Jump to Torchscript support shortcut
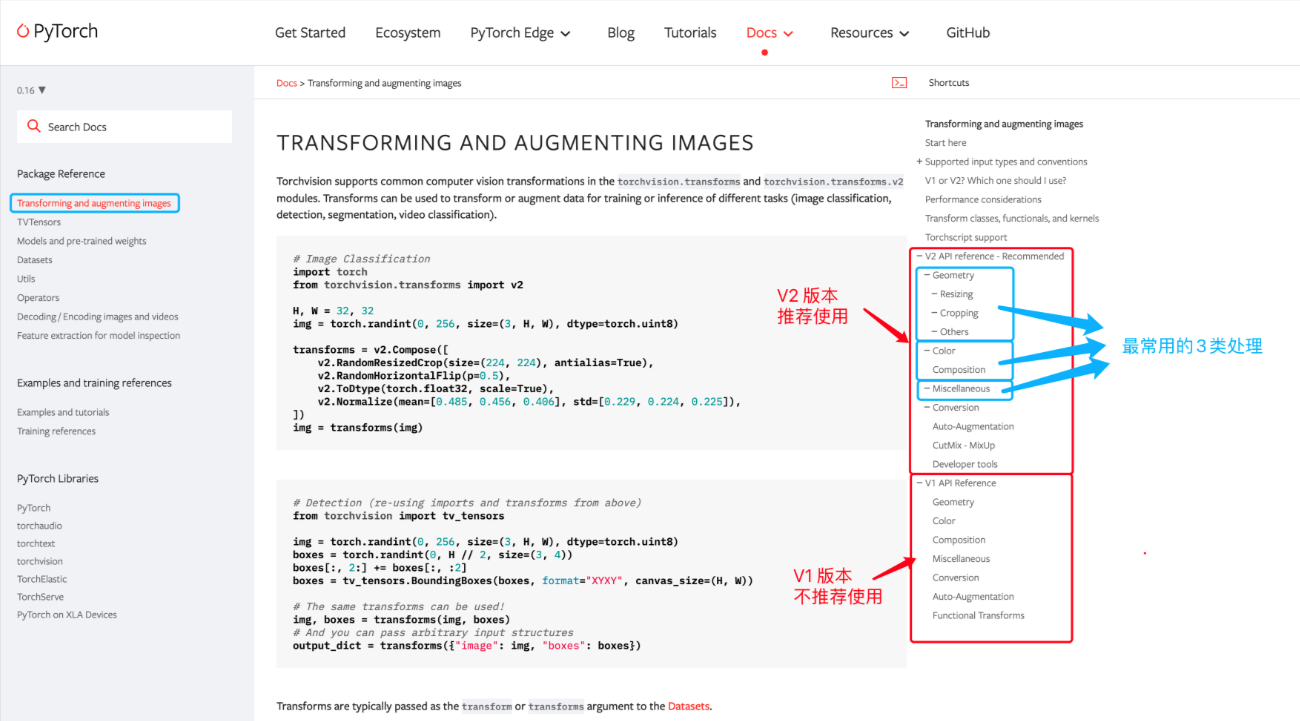 pyautogui.click(x=966, y=238)
